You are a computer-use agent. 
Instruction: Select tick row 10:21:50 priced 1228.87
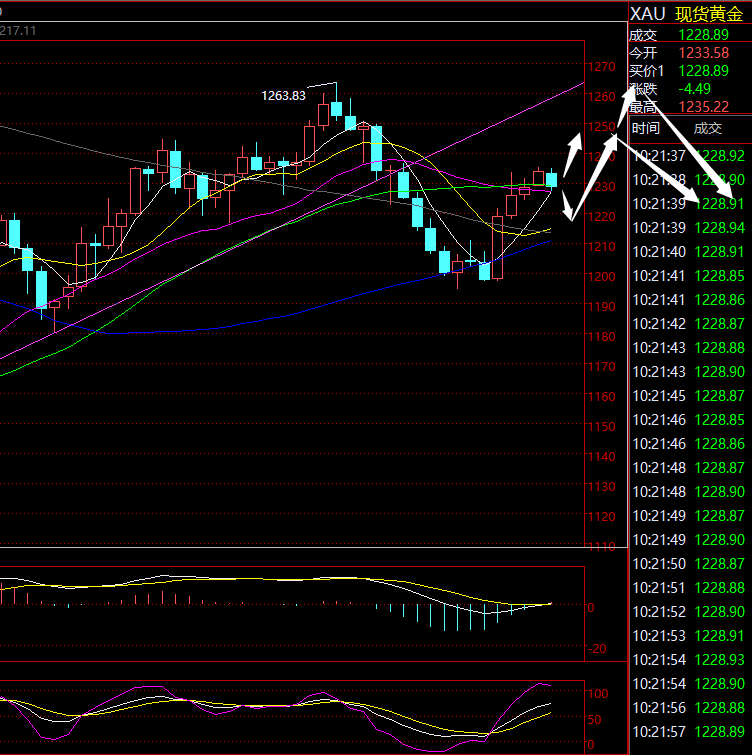(x=688, y=563)
